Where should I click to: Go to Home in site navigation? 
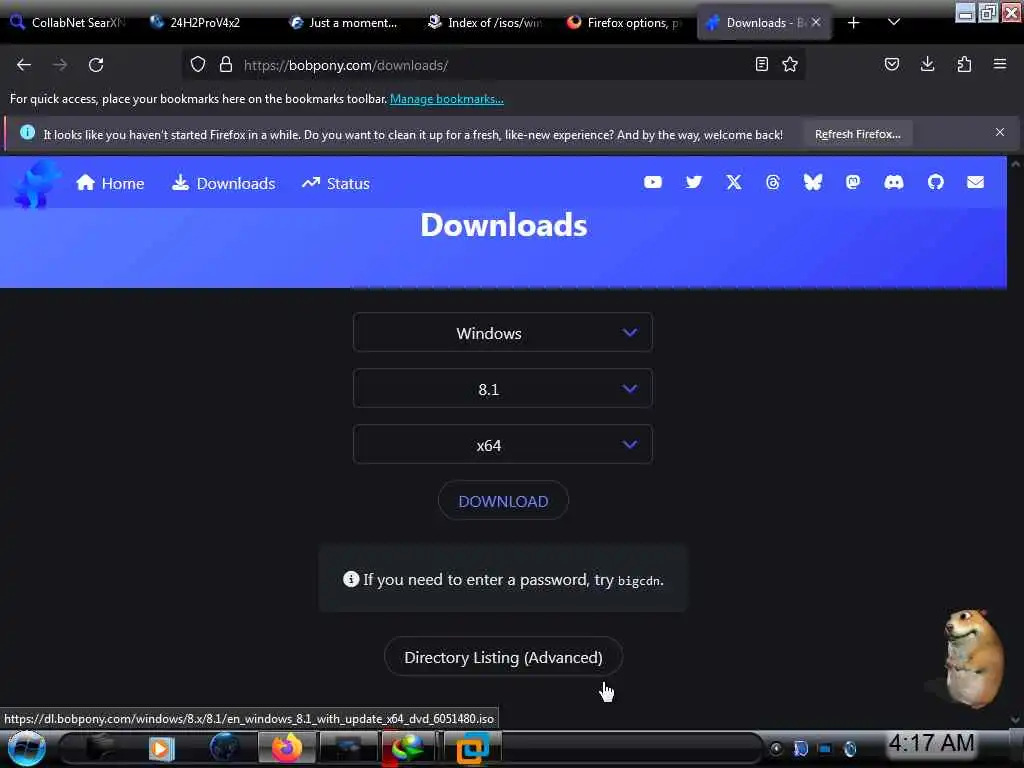coord(110,184)
